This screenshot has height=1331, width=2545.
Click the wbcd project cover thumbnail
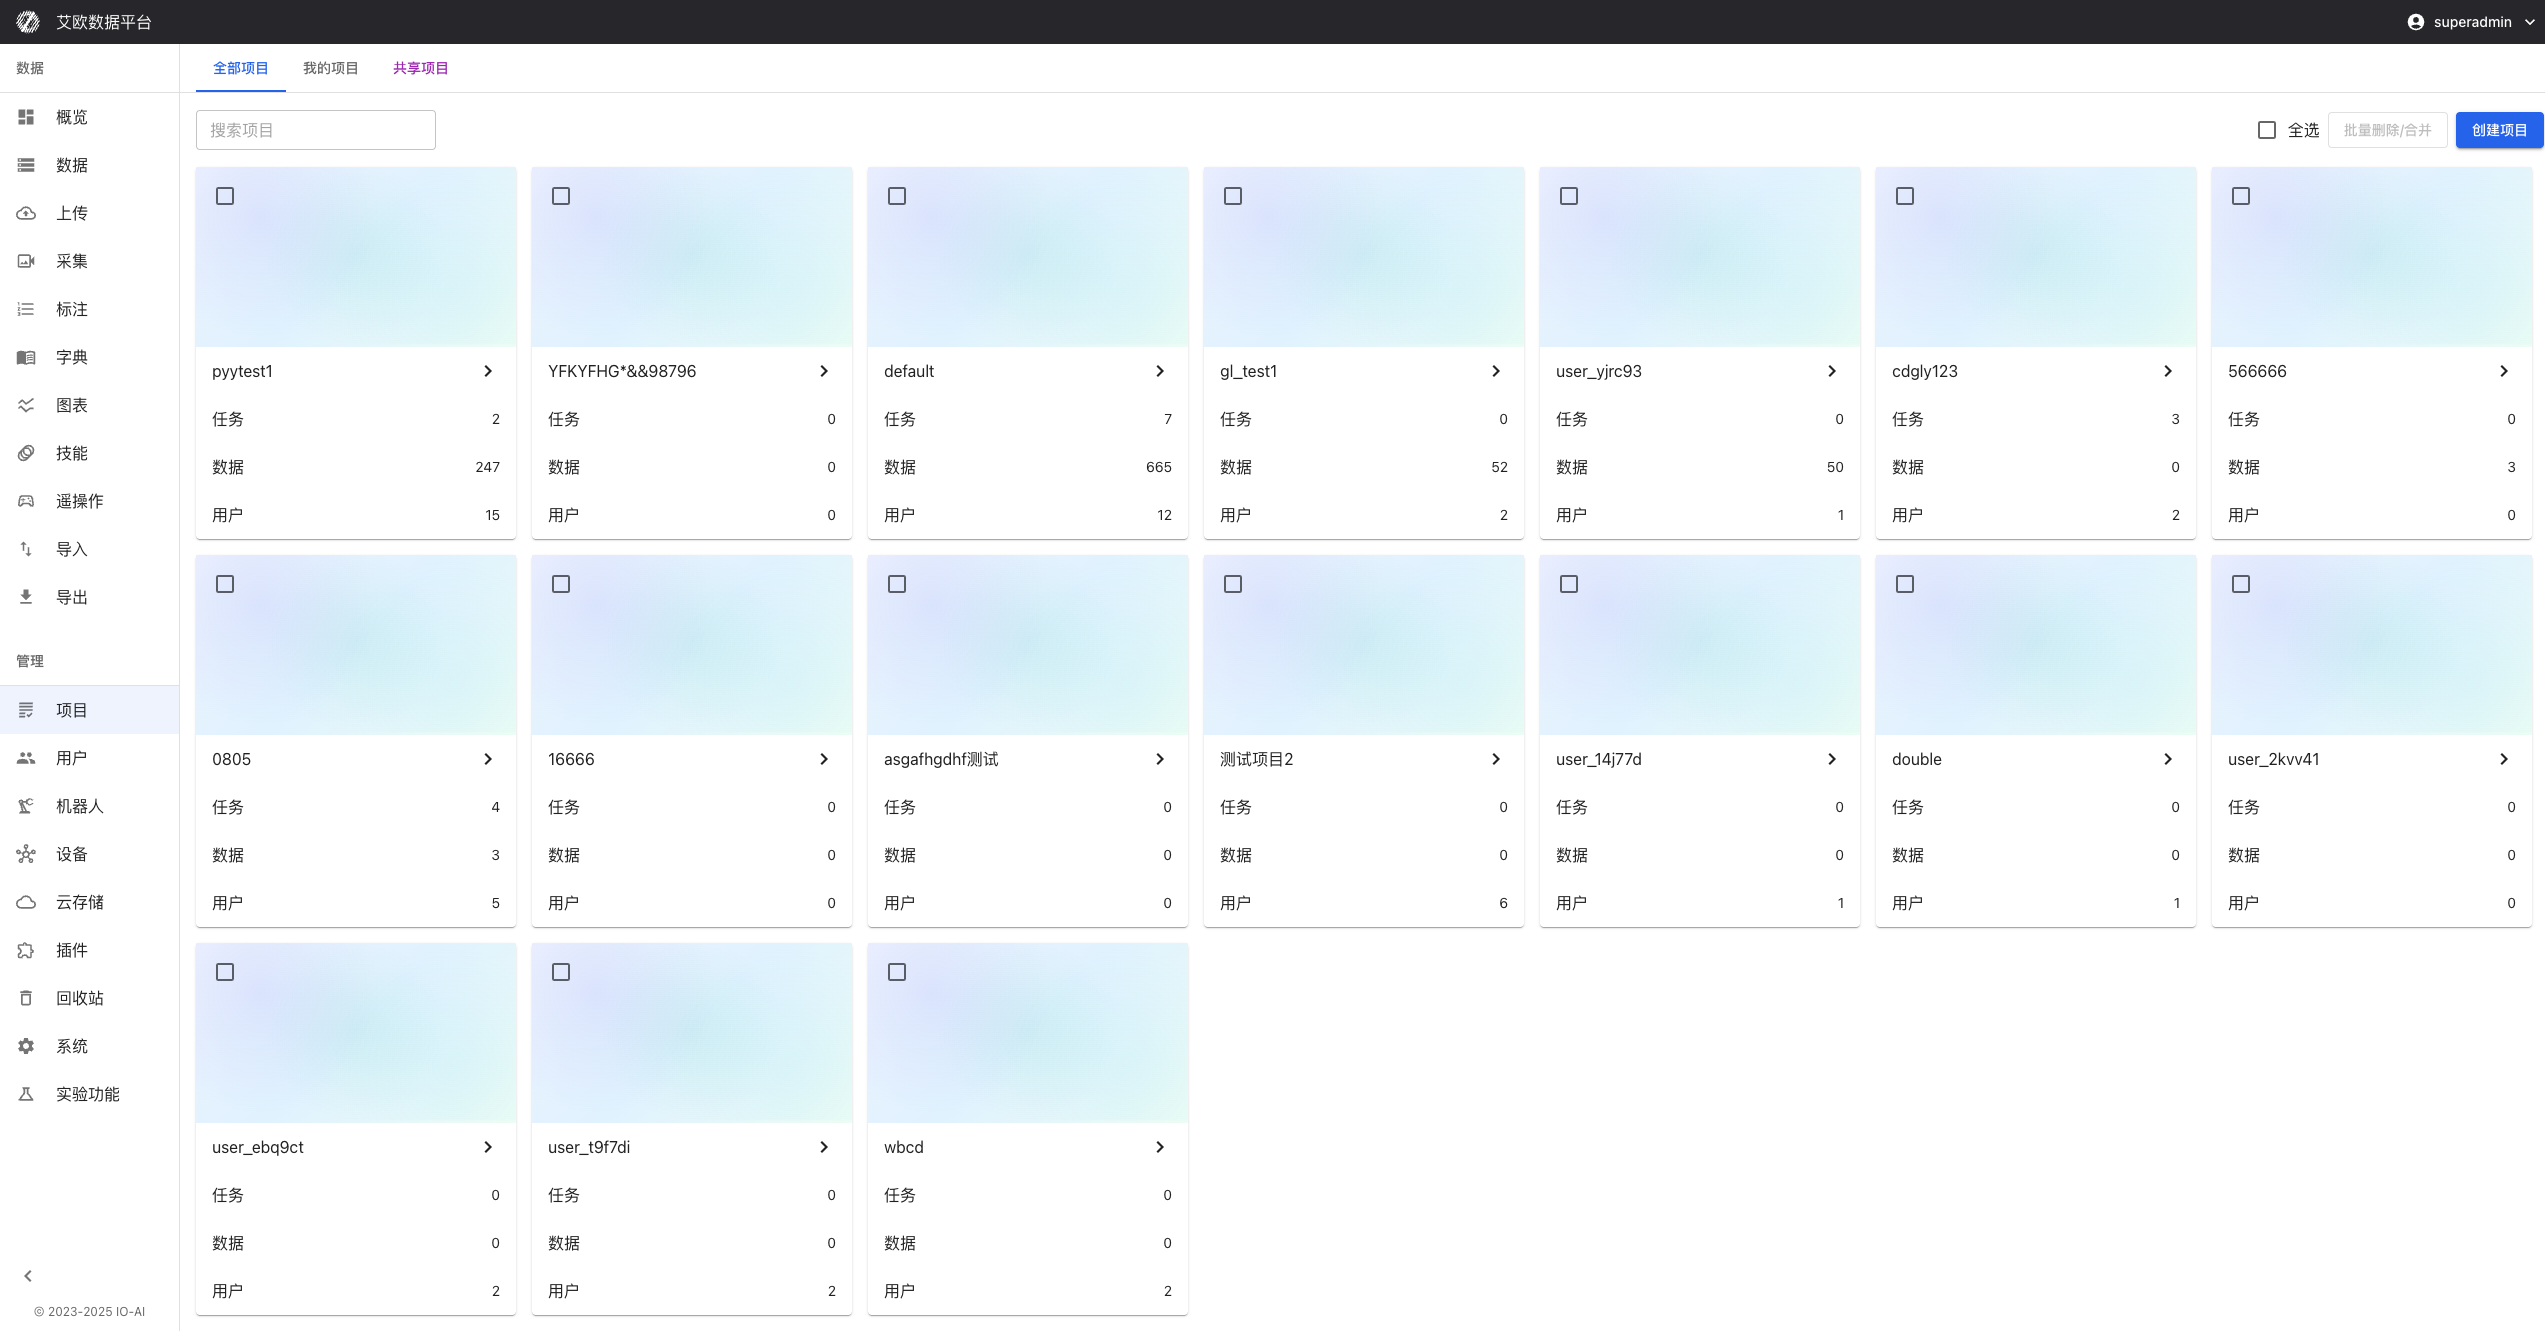1028,1033
